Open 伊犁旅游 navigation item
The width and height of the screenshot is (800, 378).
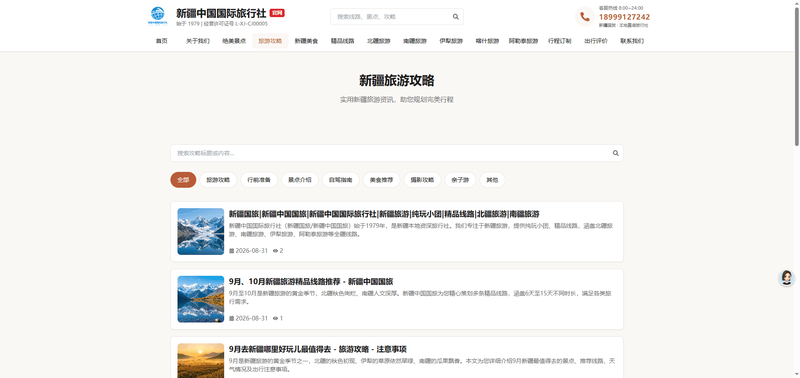(x=451, y=41)
